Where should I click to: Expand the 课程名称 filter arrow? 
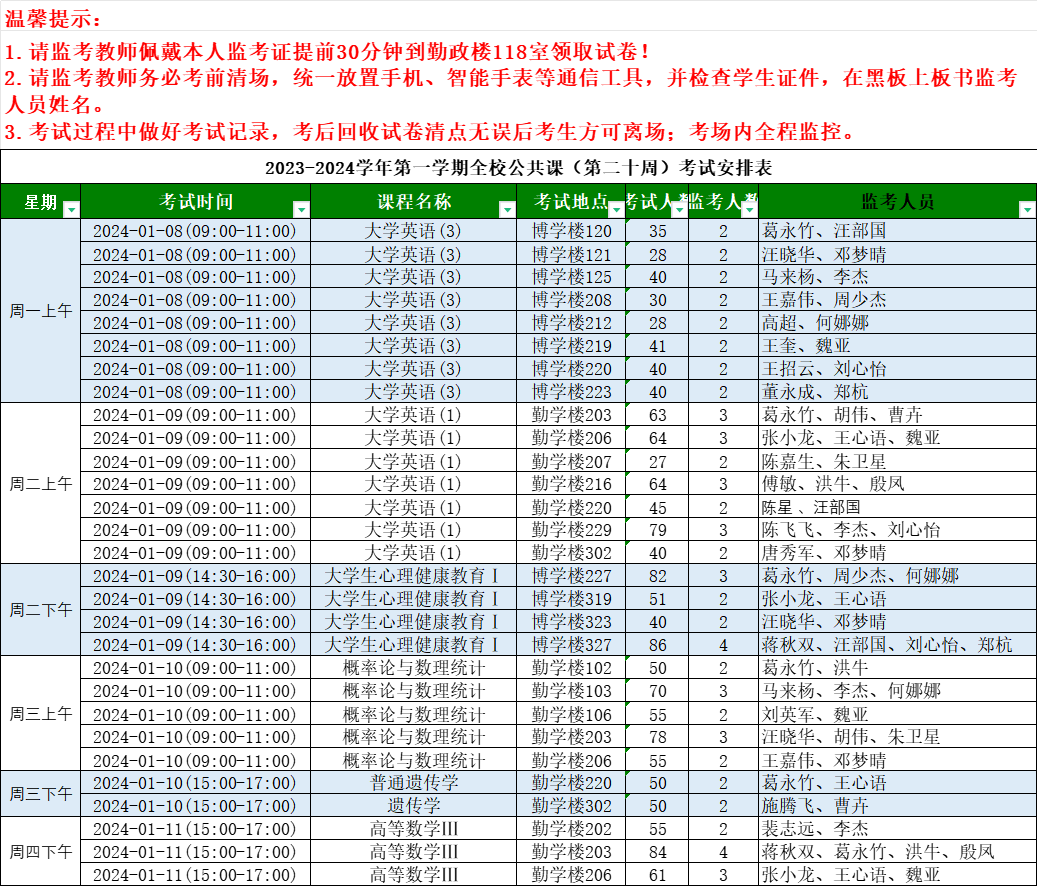pos(507,209)
